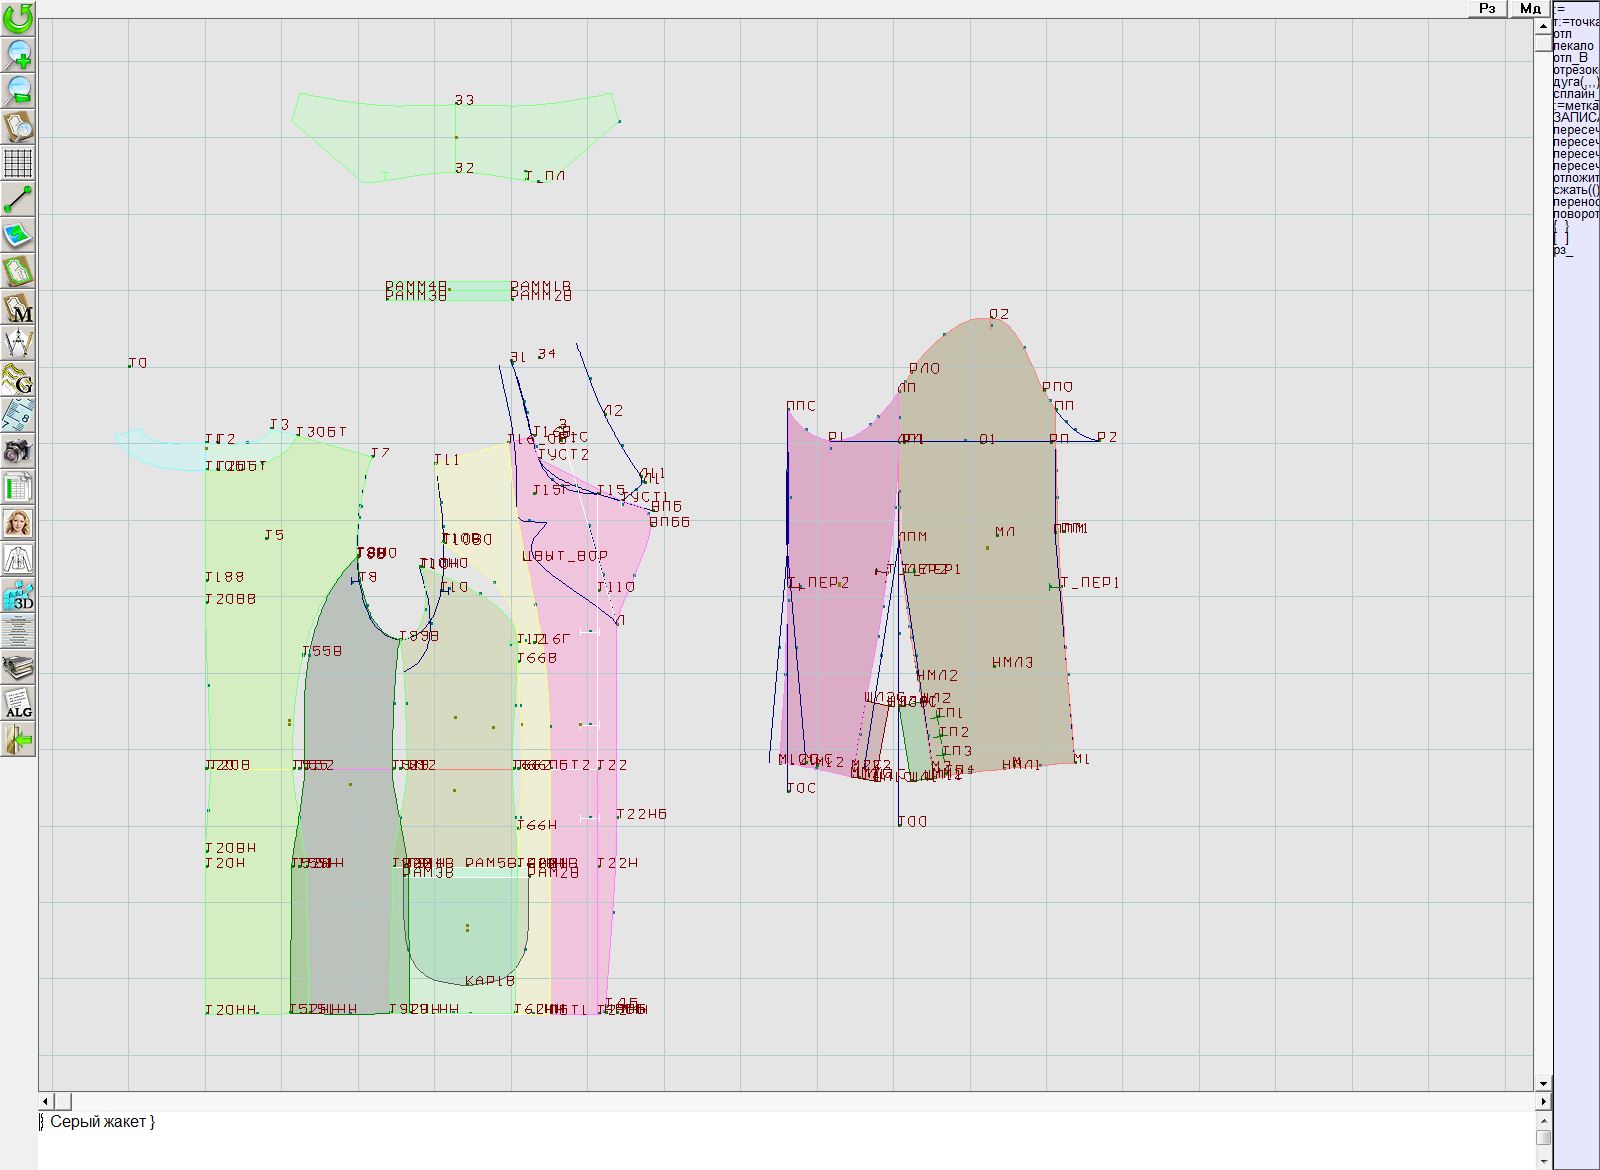This screenshot has width=1600, height=1170.
Task: Zoom in with the magnifier plus tool
Action: pos(18,54)
